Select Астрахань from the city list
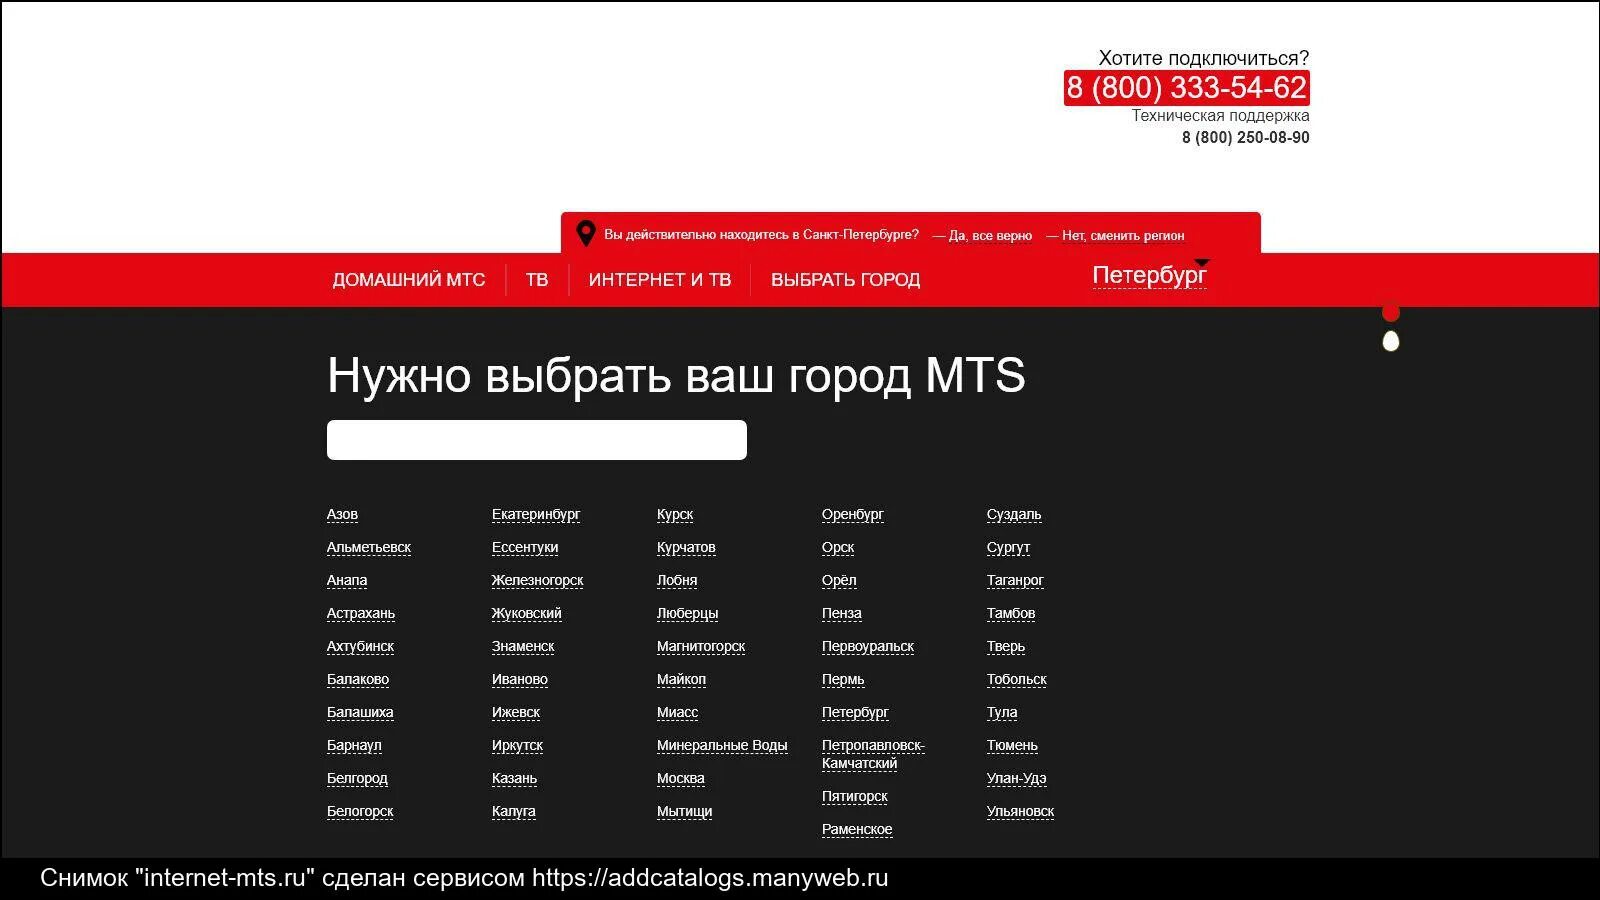This screenshot has height=900, width=1600. (361, 613)
